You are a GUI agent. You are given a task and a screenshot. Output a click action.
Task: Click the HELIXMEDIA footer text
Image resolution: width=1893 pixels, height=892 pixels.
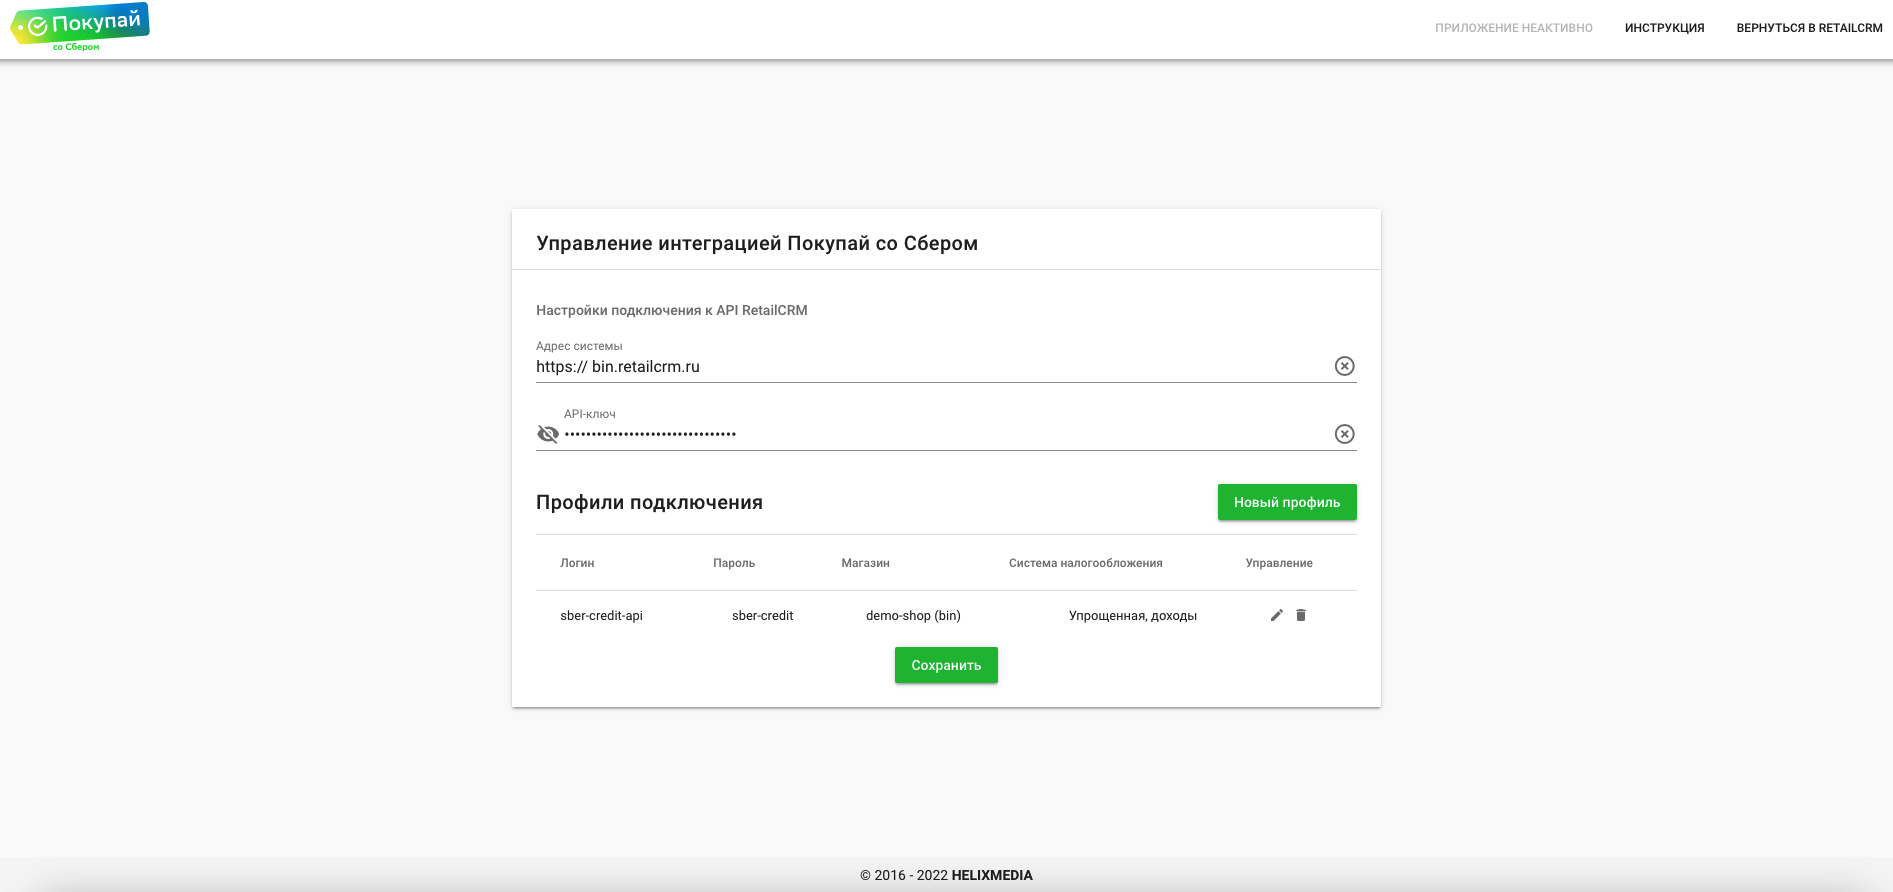992,875
